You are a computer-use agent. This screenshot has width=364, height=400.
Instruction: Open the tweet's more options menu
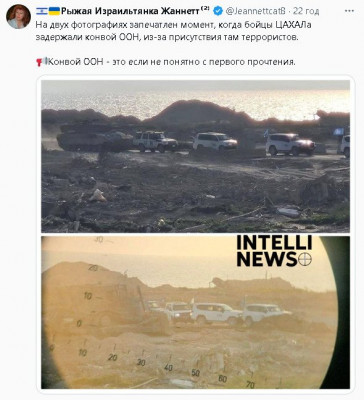tap(349, 11)
